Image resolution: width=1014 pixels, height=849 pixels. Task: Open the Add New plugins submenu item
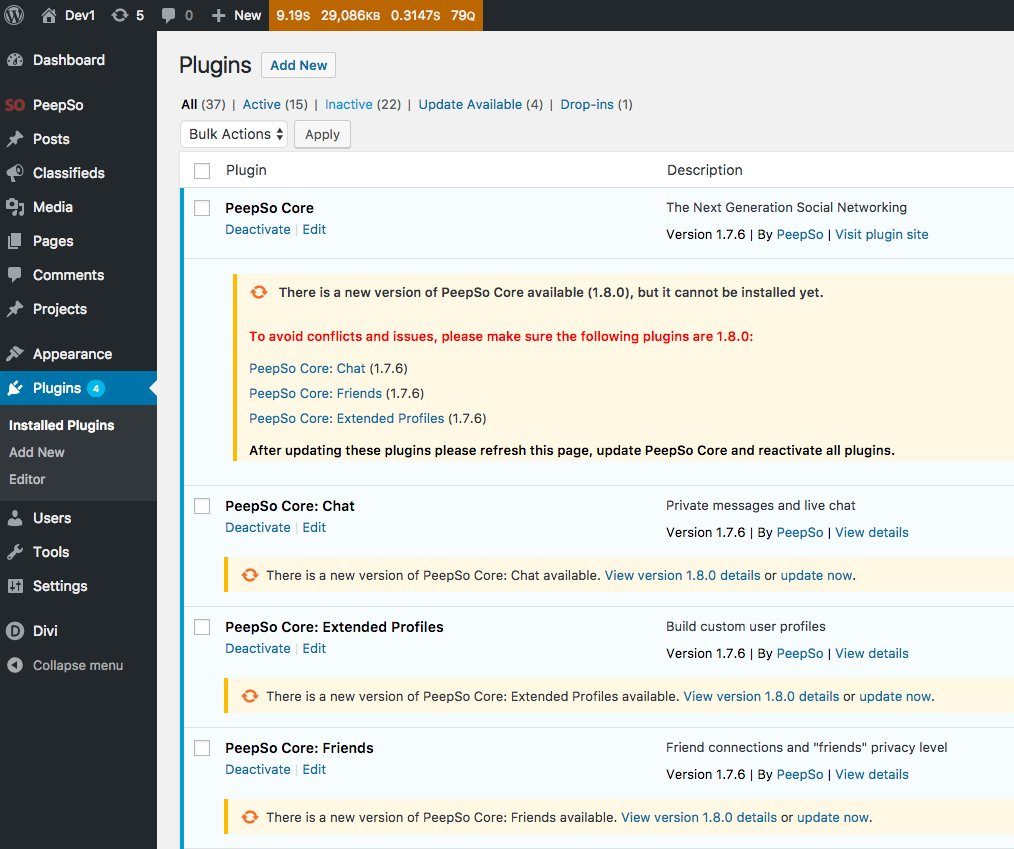[37, 453]
